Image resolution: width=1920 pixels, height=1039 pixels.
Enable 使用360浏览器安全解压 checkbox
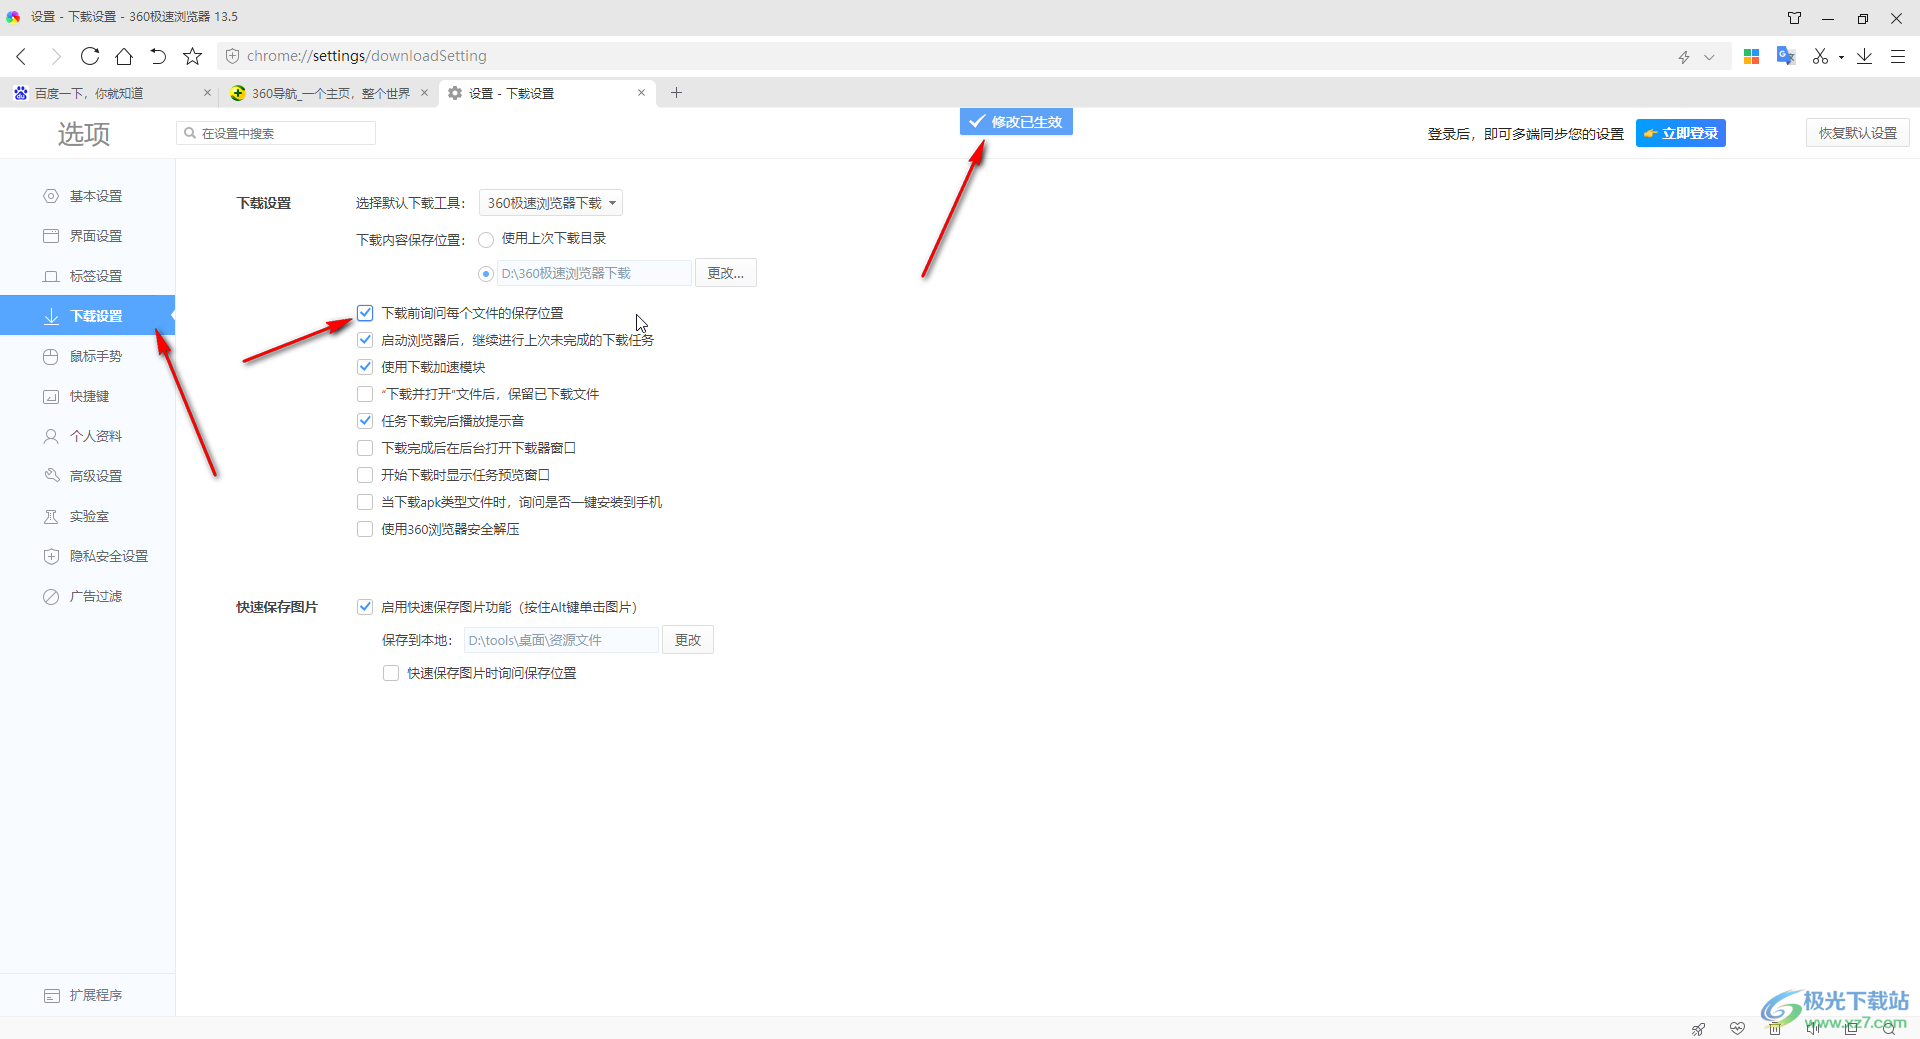click(365, 529)
